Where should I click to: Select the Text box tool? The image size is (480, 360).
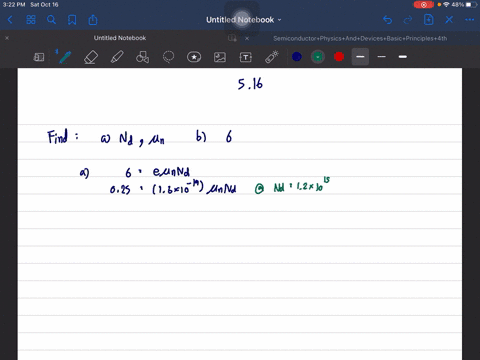(246, 57)
